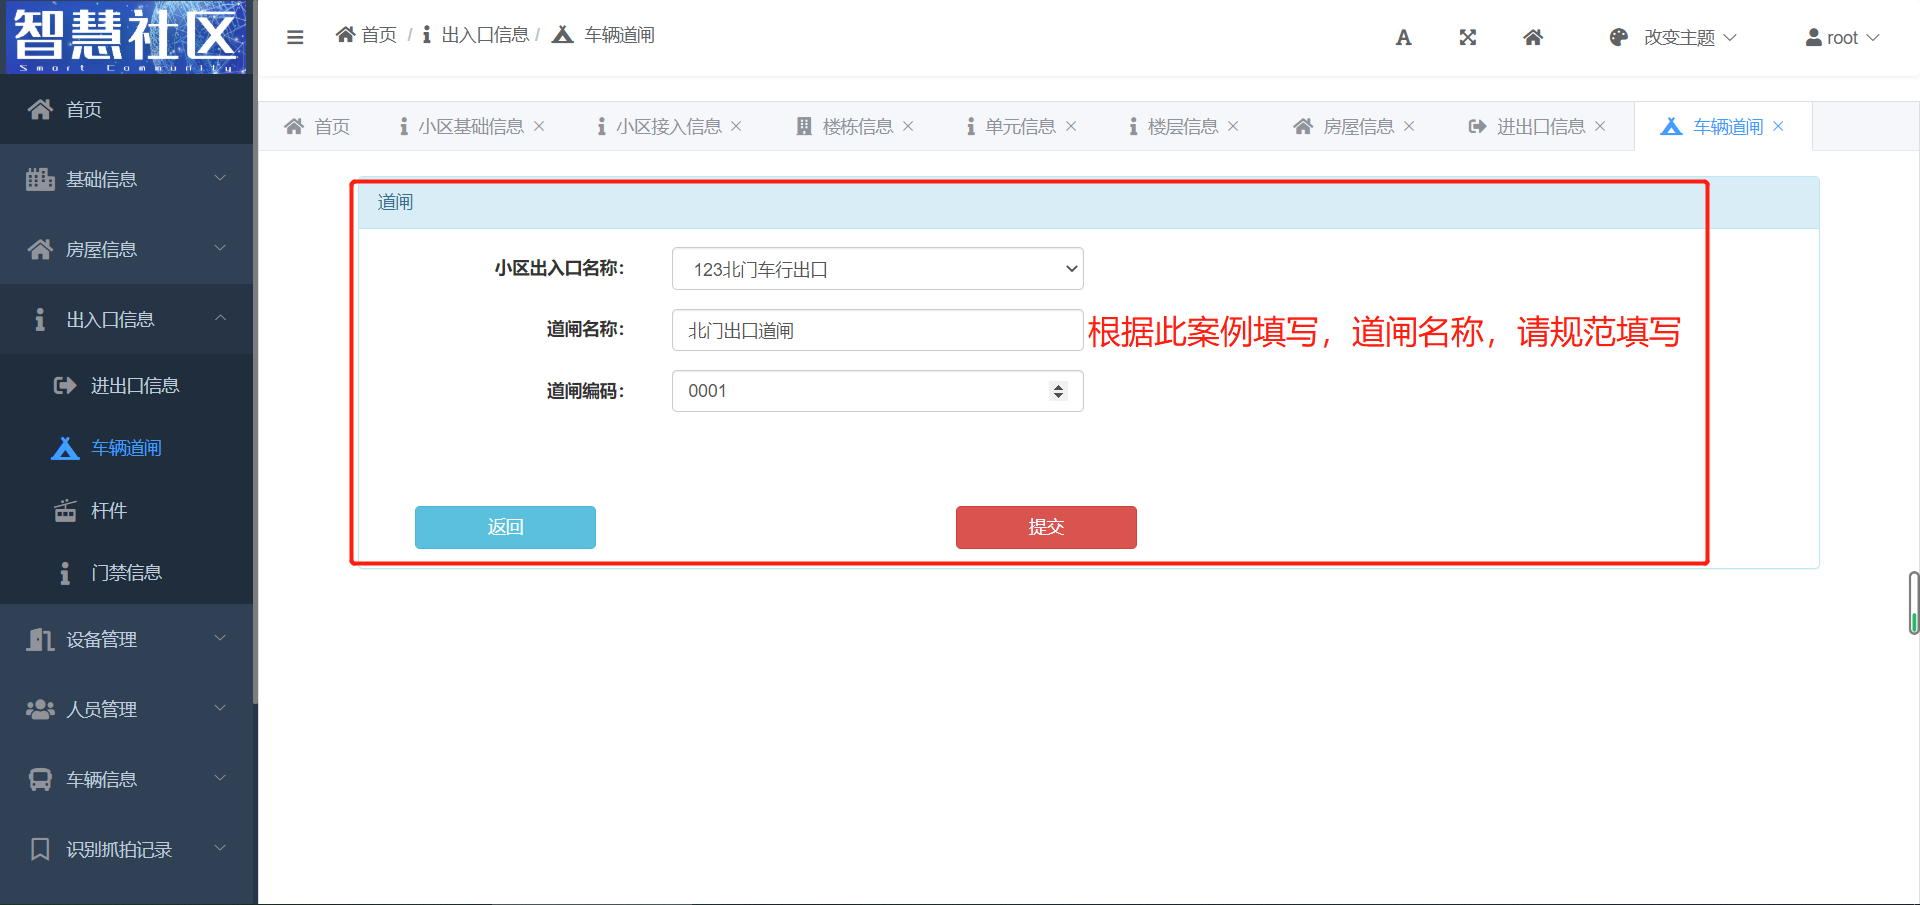Open the 改变主题 theme dropdown

click(x=1673, y=38)
